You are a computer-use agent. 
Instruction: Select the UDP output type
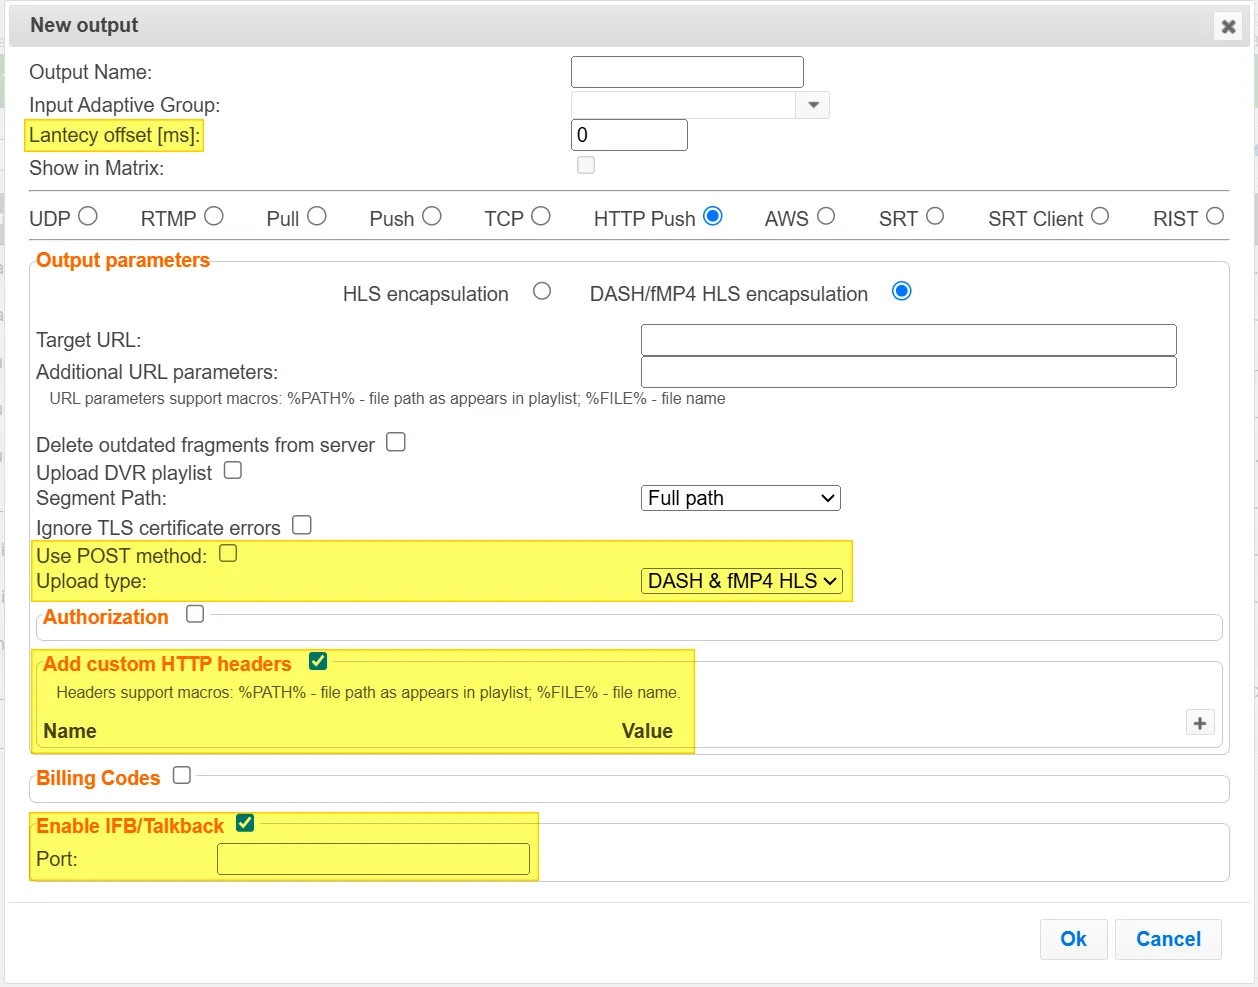(88, 216)
